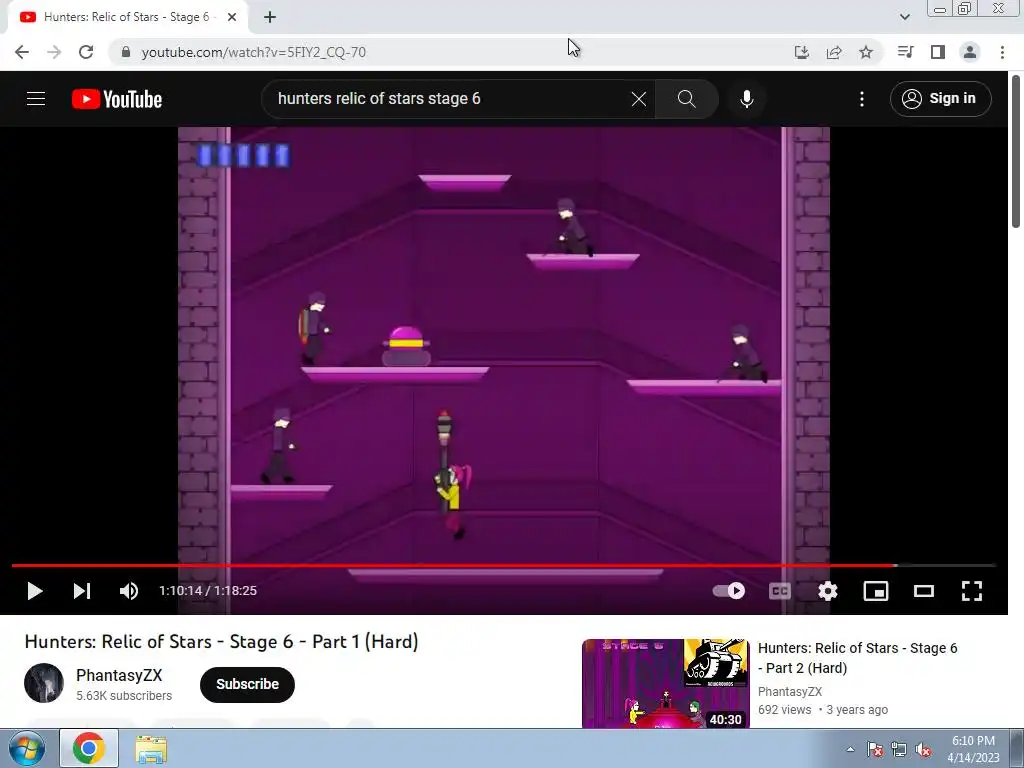This screenshot has width=1024, height=768.
Task: View site information lock icon
Action: click(126, 52)
